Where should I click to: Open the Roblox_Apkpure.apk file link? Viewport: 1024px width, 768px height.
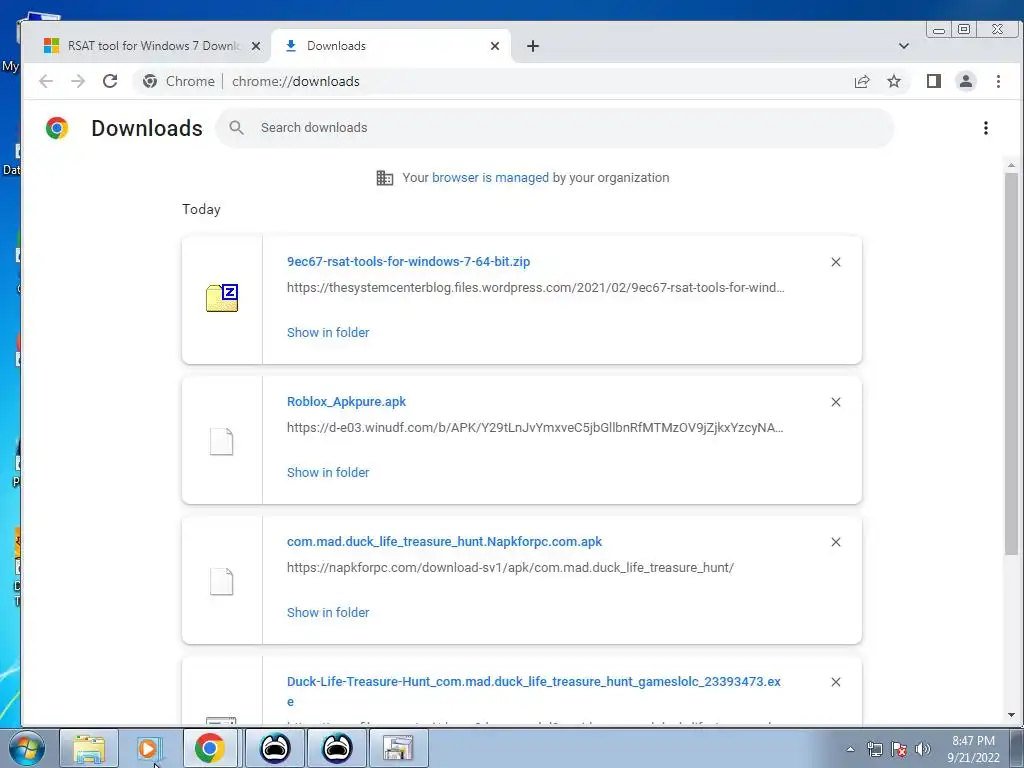[346, 402]
